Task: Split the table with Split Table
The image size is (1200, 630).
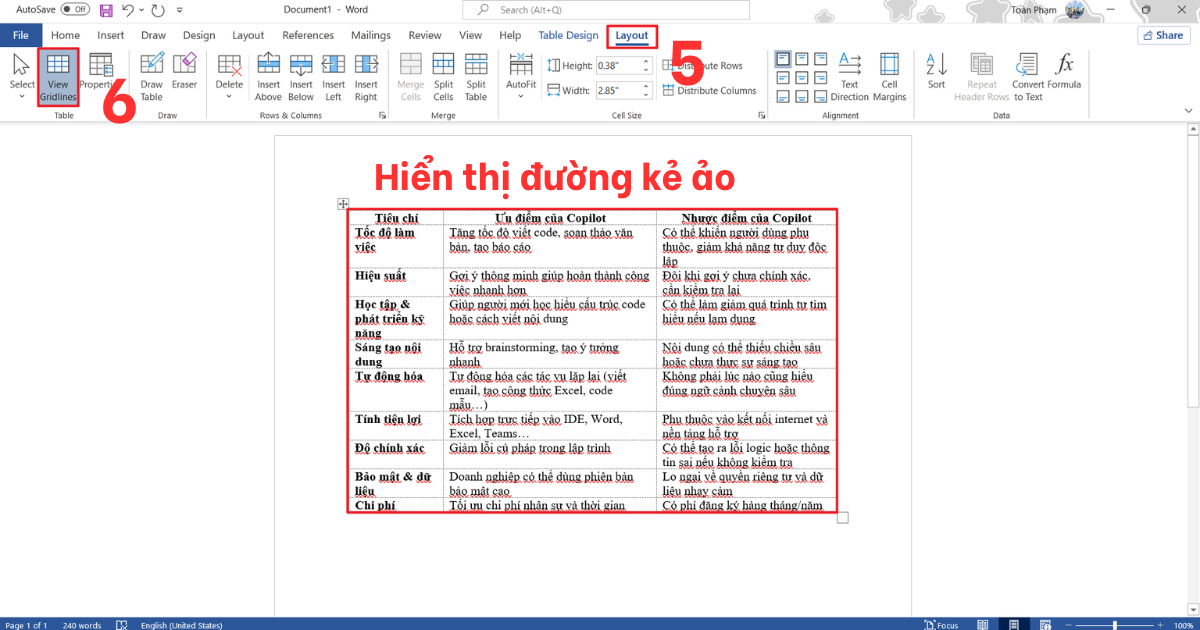Action: click(476, 78)
